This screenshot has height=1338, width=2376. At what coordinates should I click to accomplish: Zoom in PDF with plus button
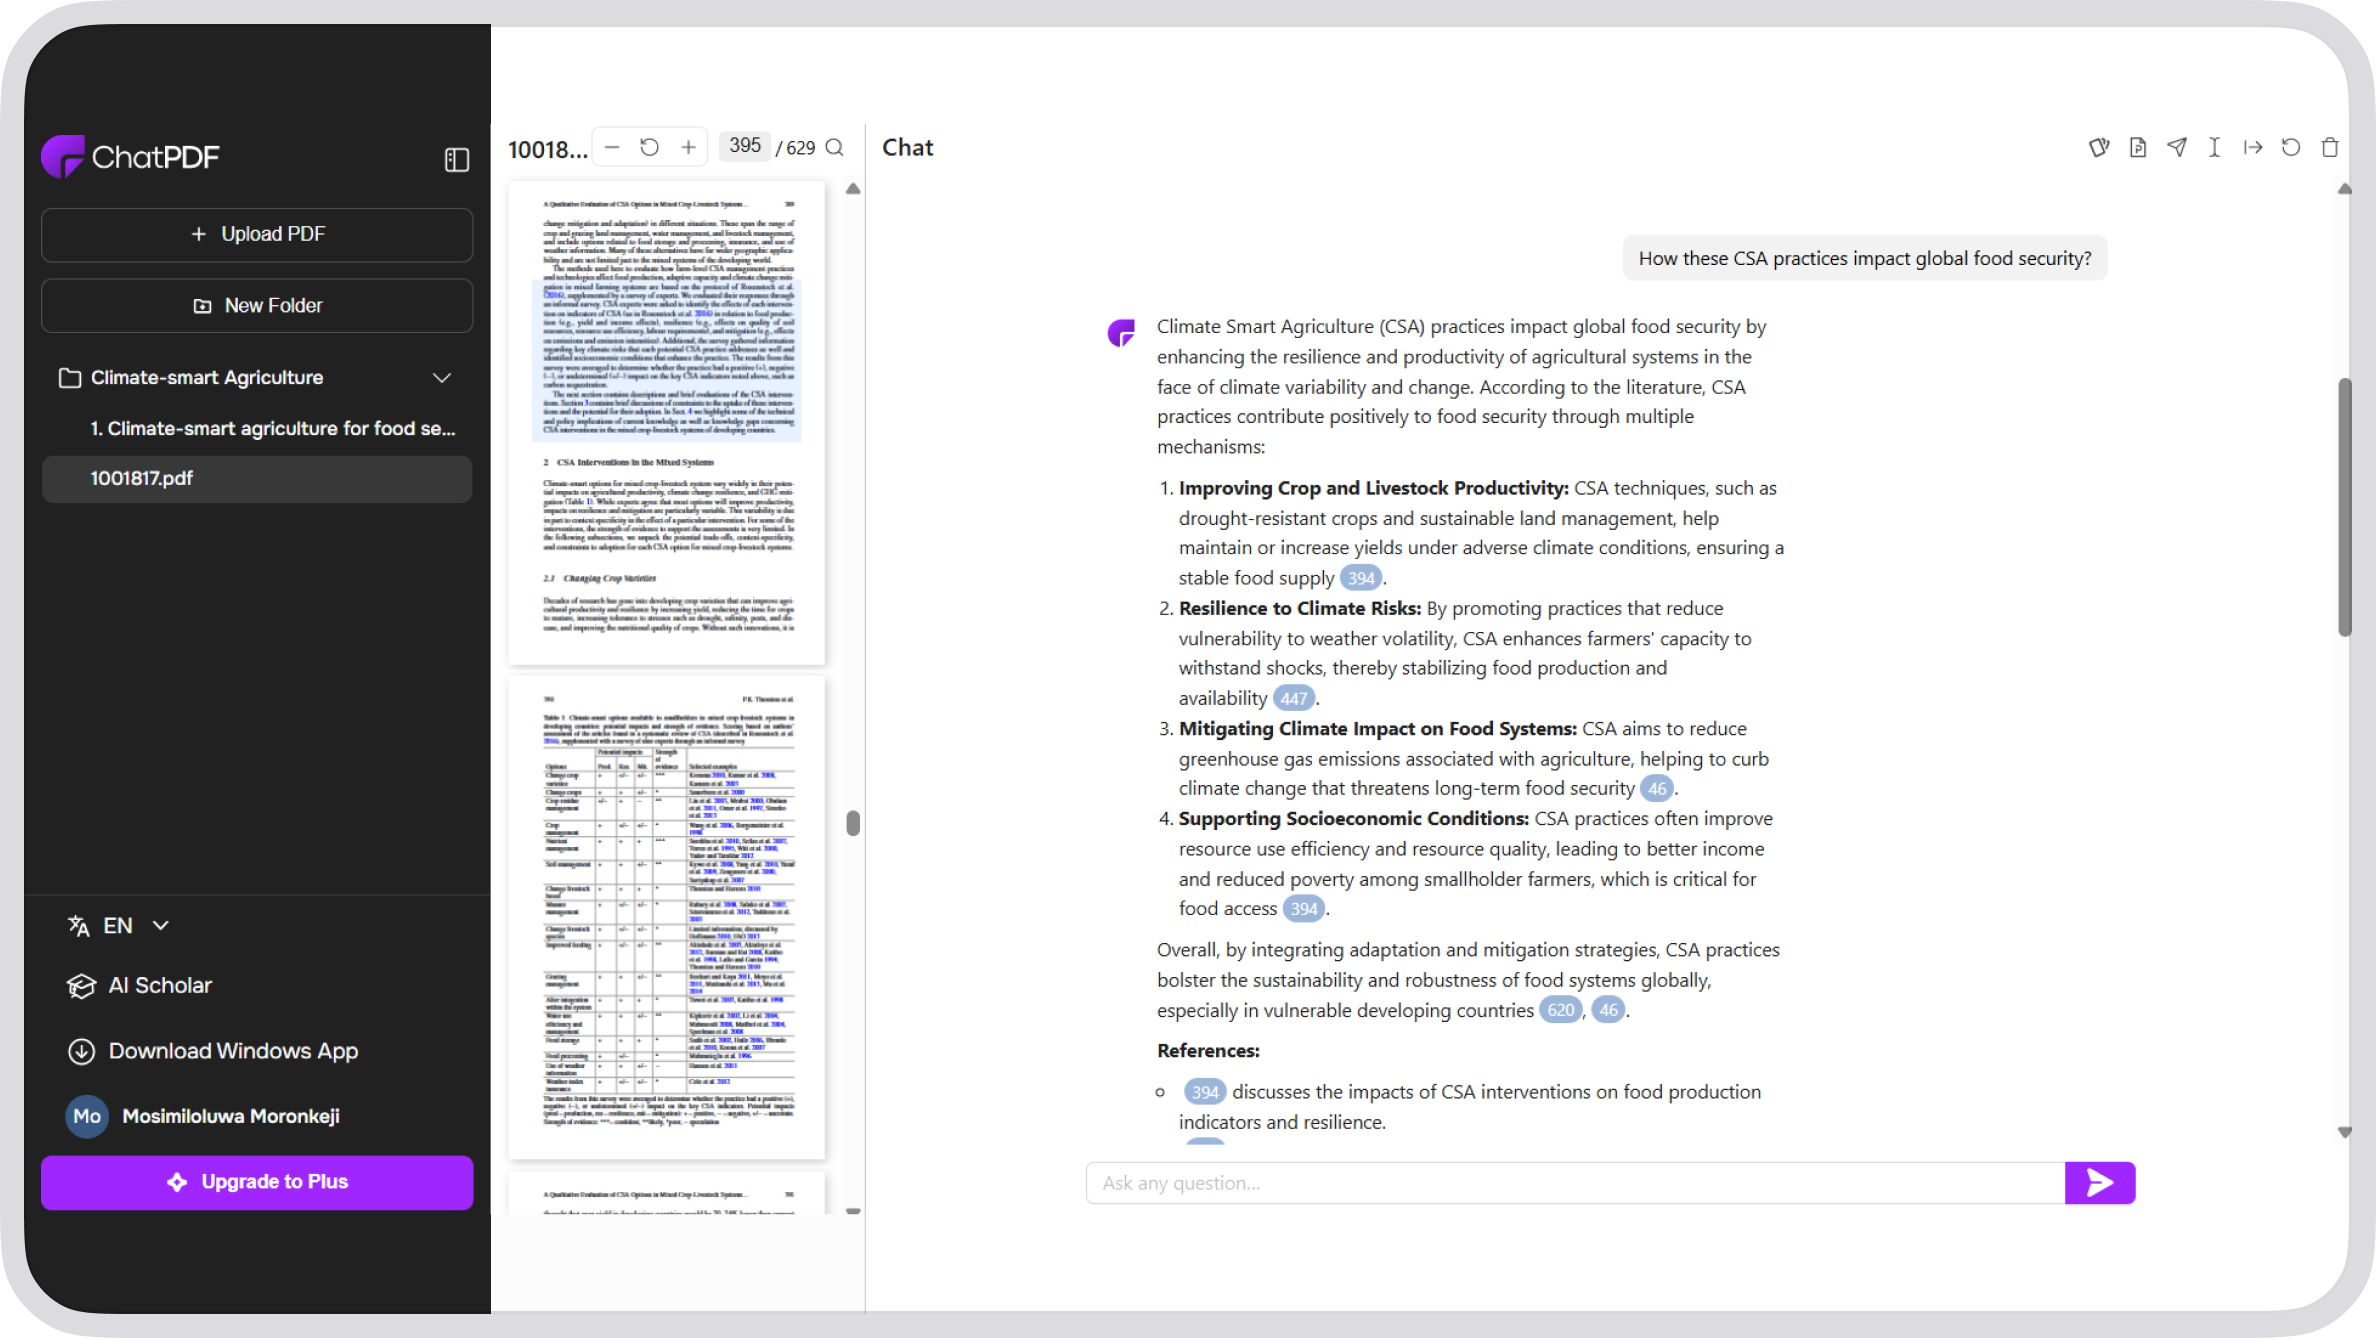pos(688,147)
